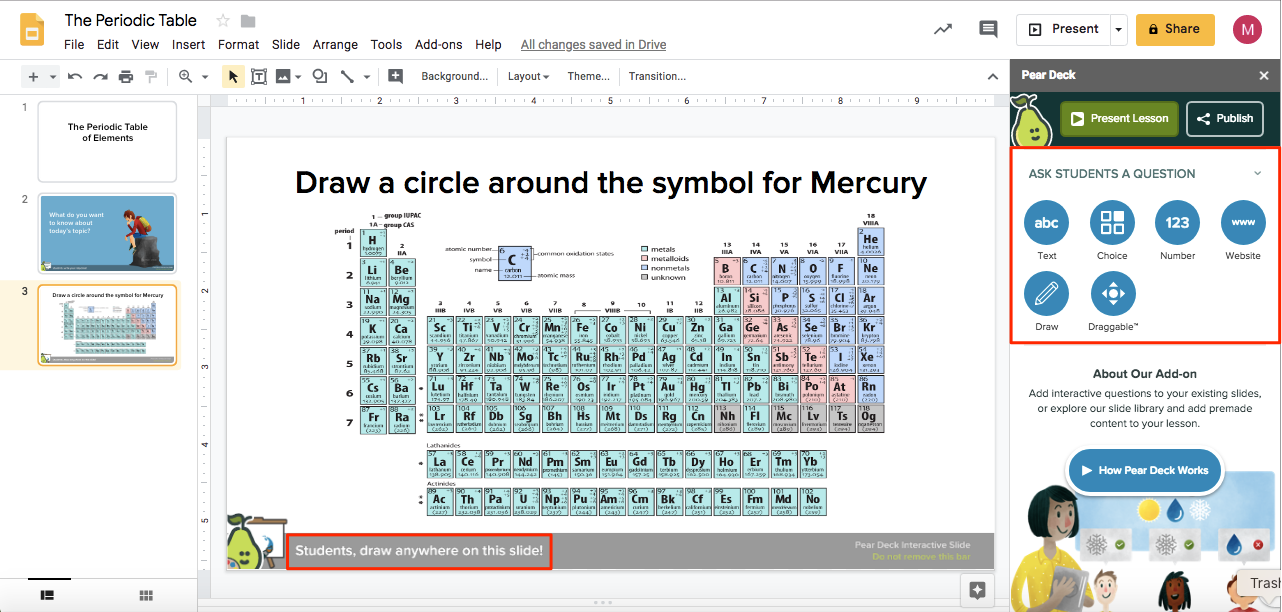Close the Pear Deck sidebar

coord(1264,75)
